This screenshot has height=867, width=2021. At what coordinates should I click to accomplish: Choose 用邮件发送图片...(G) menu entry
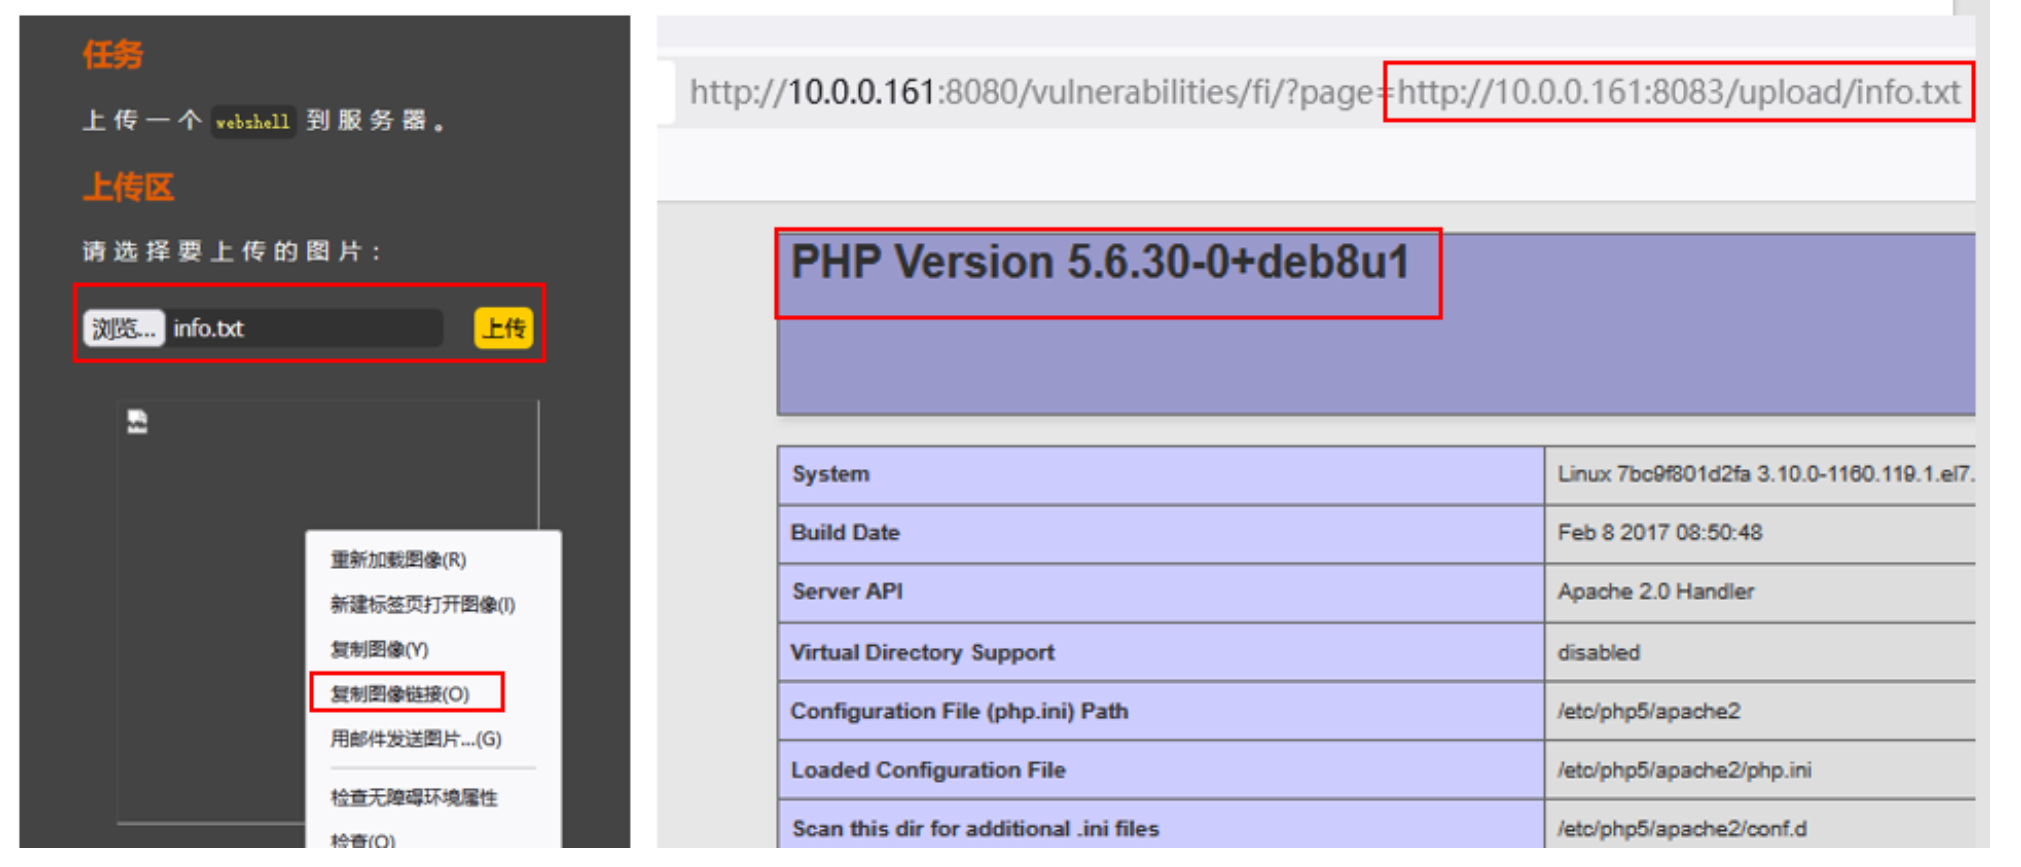click(x=416, y=738)
